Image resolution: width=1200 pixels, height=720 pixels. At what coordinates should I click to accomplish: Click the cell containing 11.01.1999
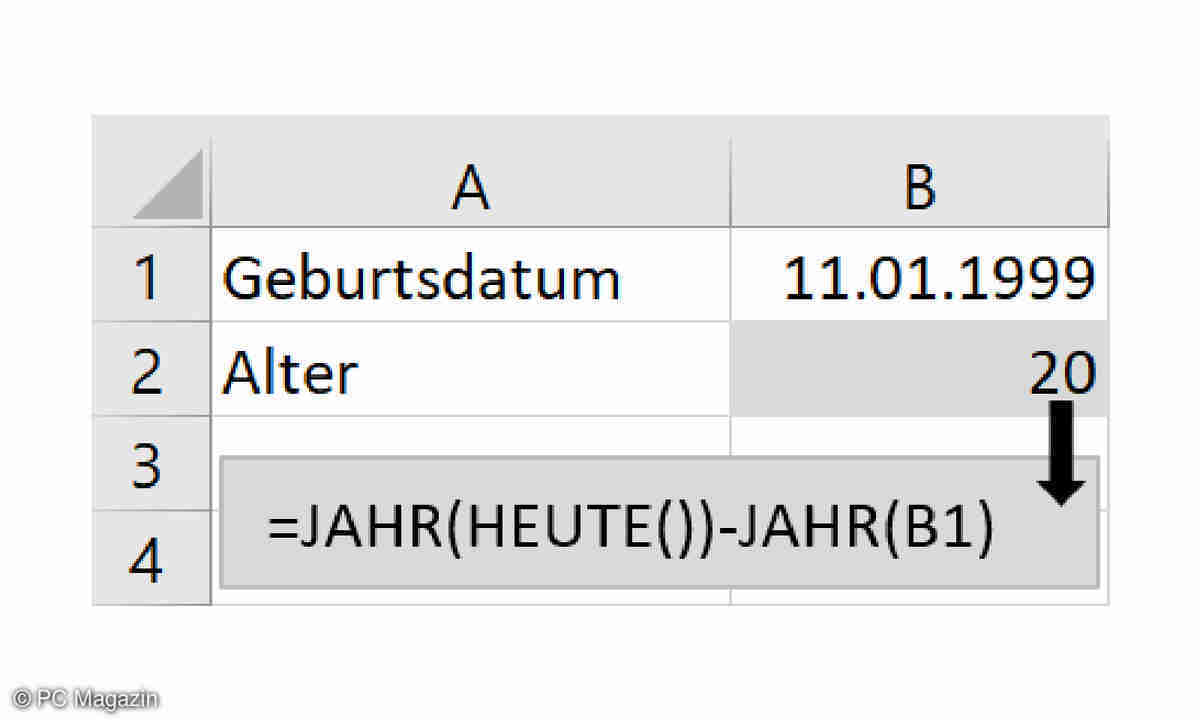938,279
